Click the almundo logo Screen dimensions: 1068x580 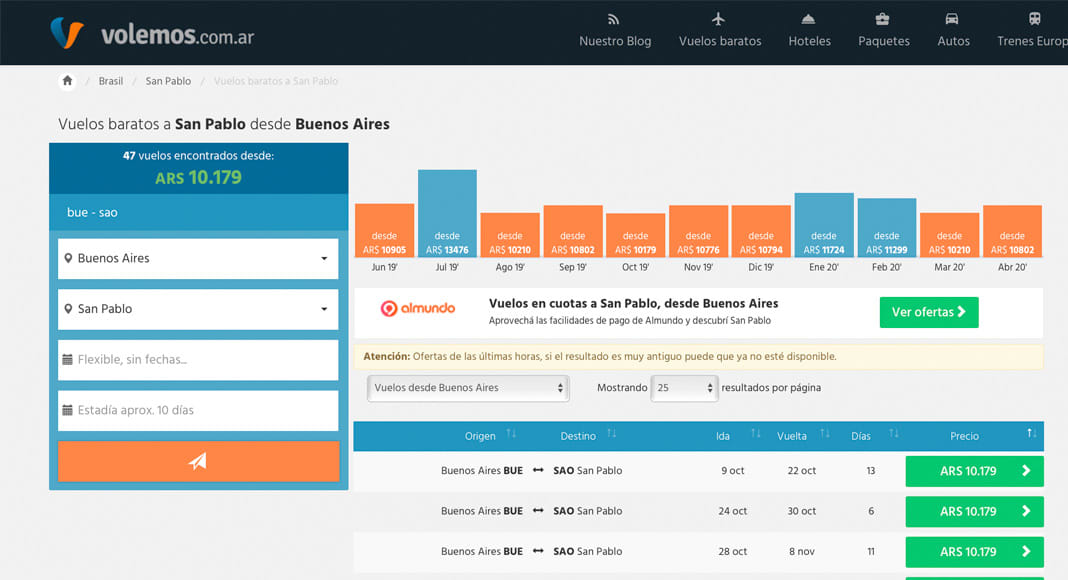(x=418, y=308)
